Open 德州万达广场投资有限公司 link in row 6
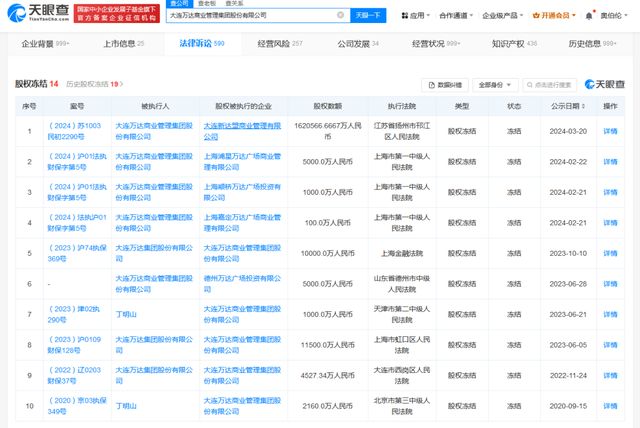 point(242,284)
